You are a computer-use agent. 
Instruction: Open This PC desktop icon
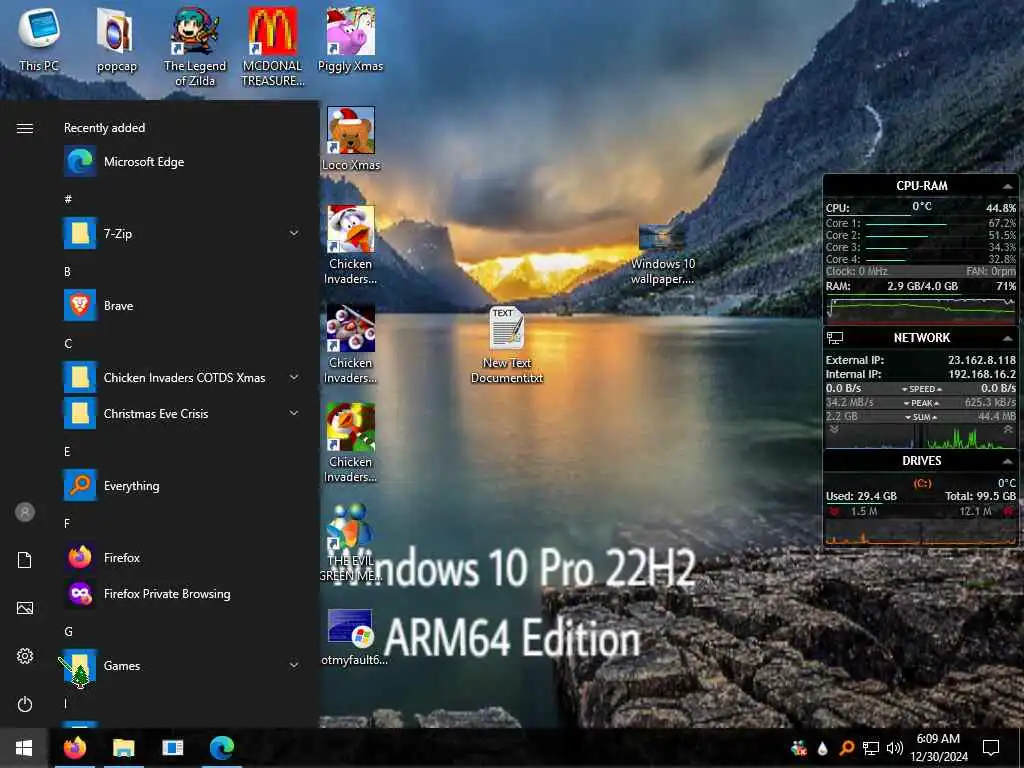[39, 39]
